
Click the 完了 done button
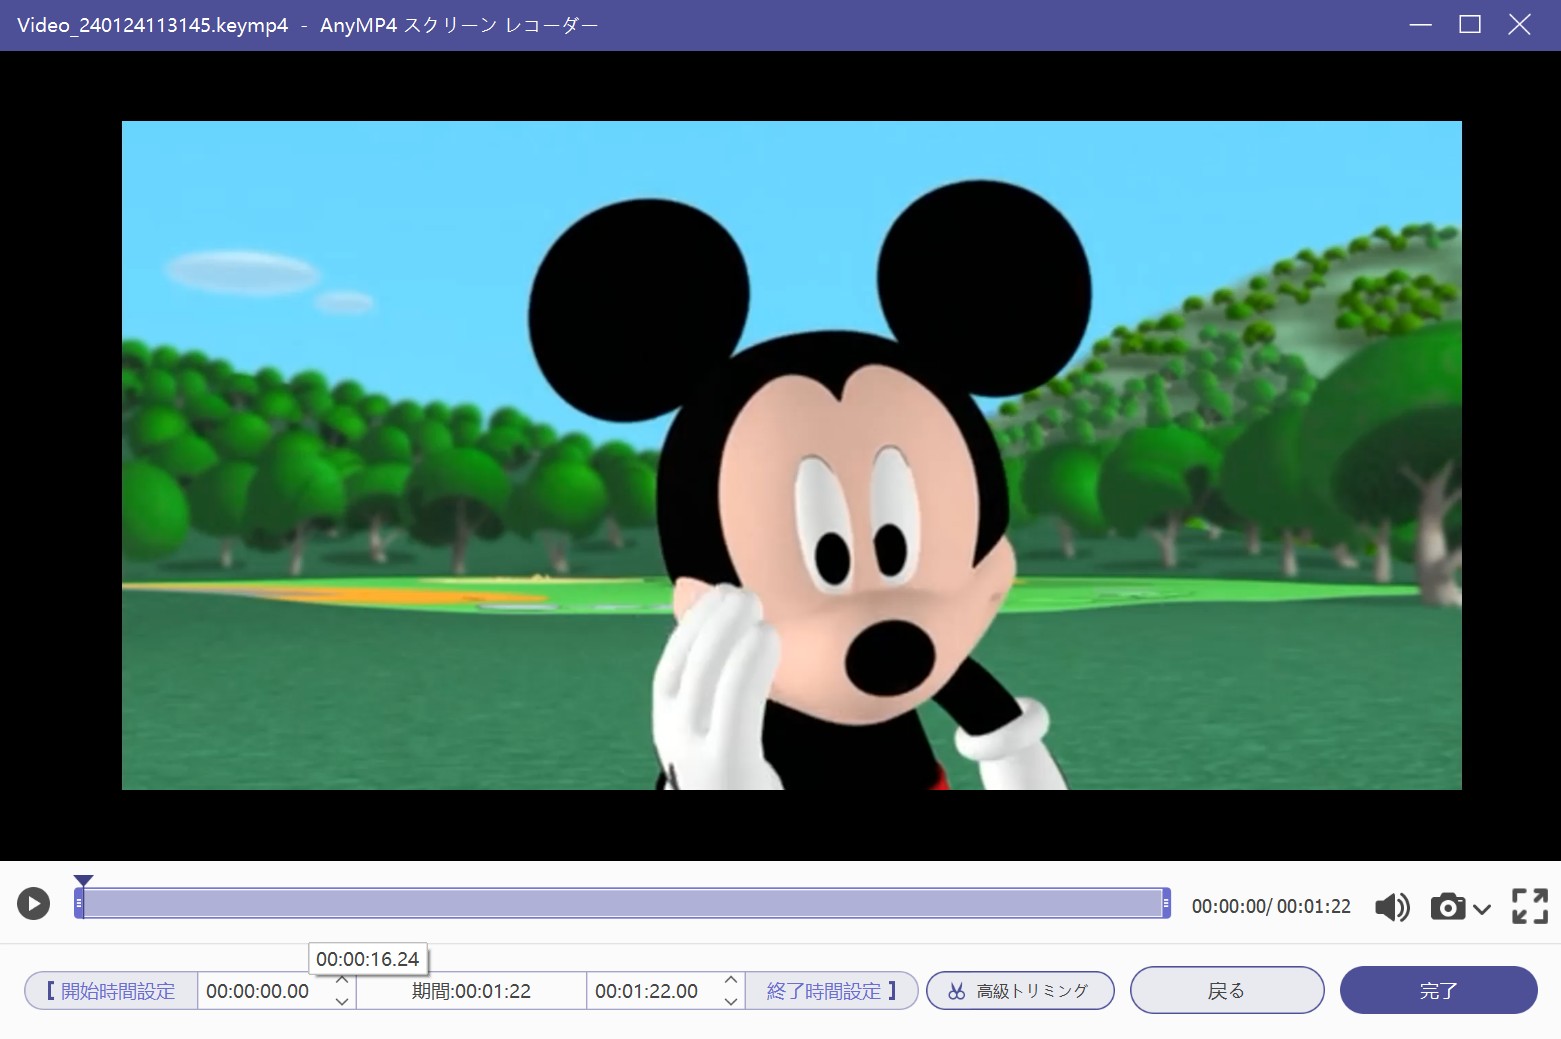(1438, 990)
